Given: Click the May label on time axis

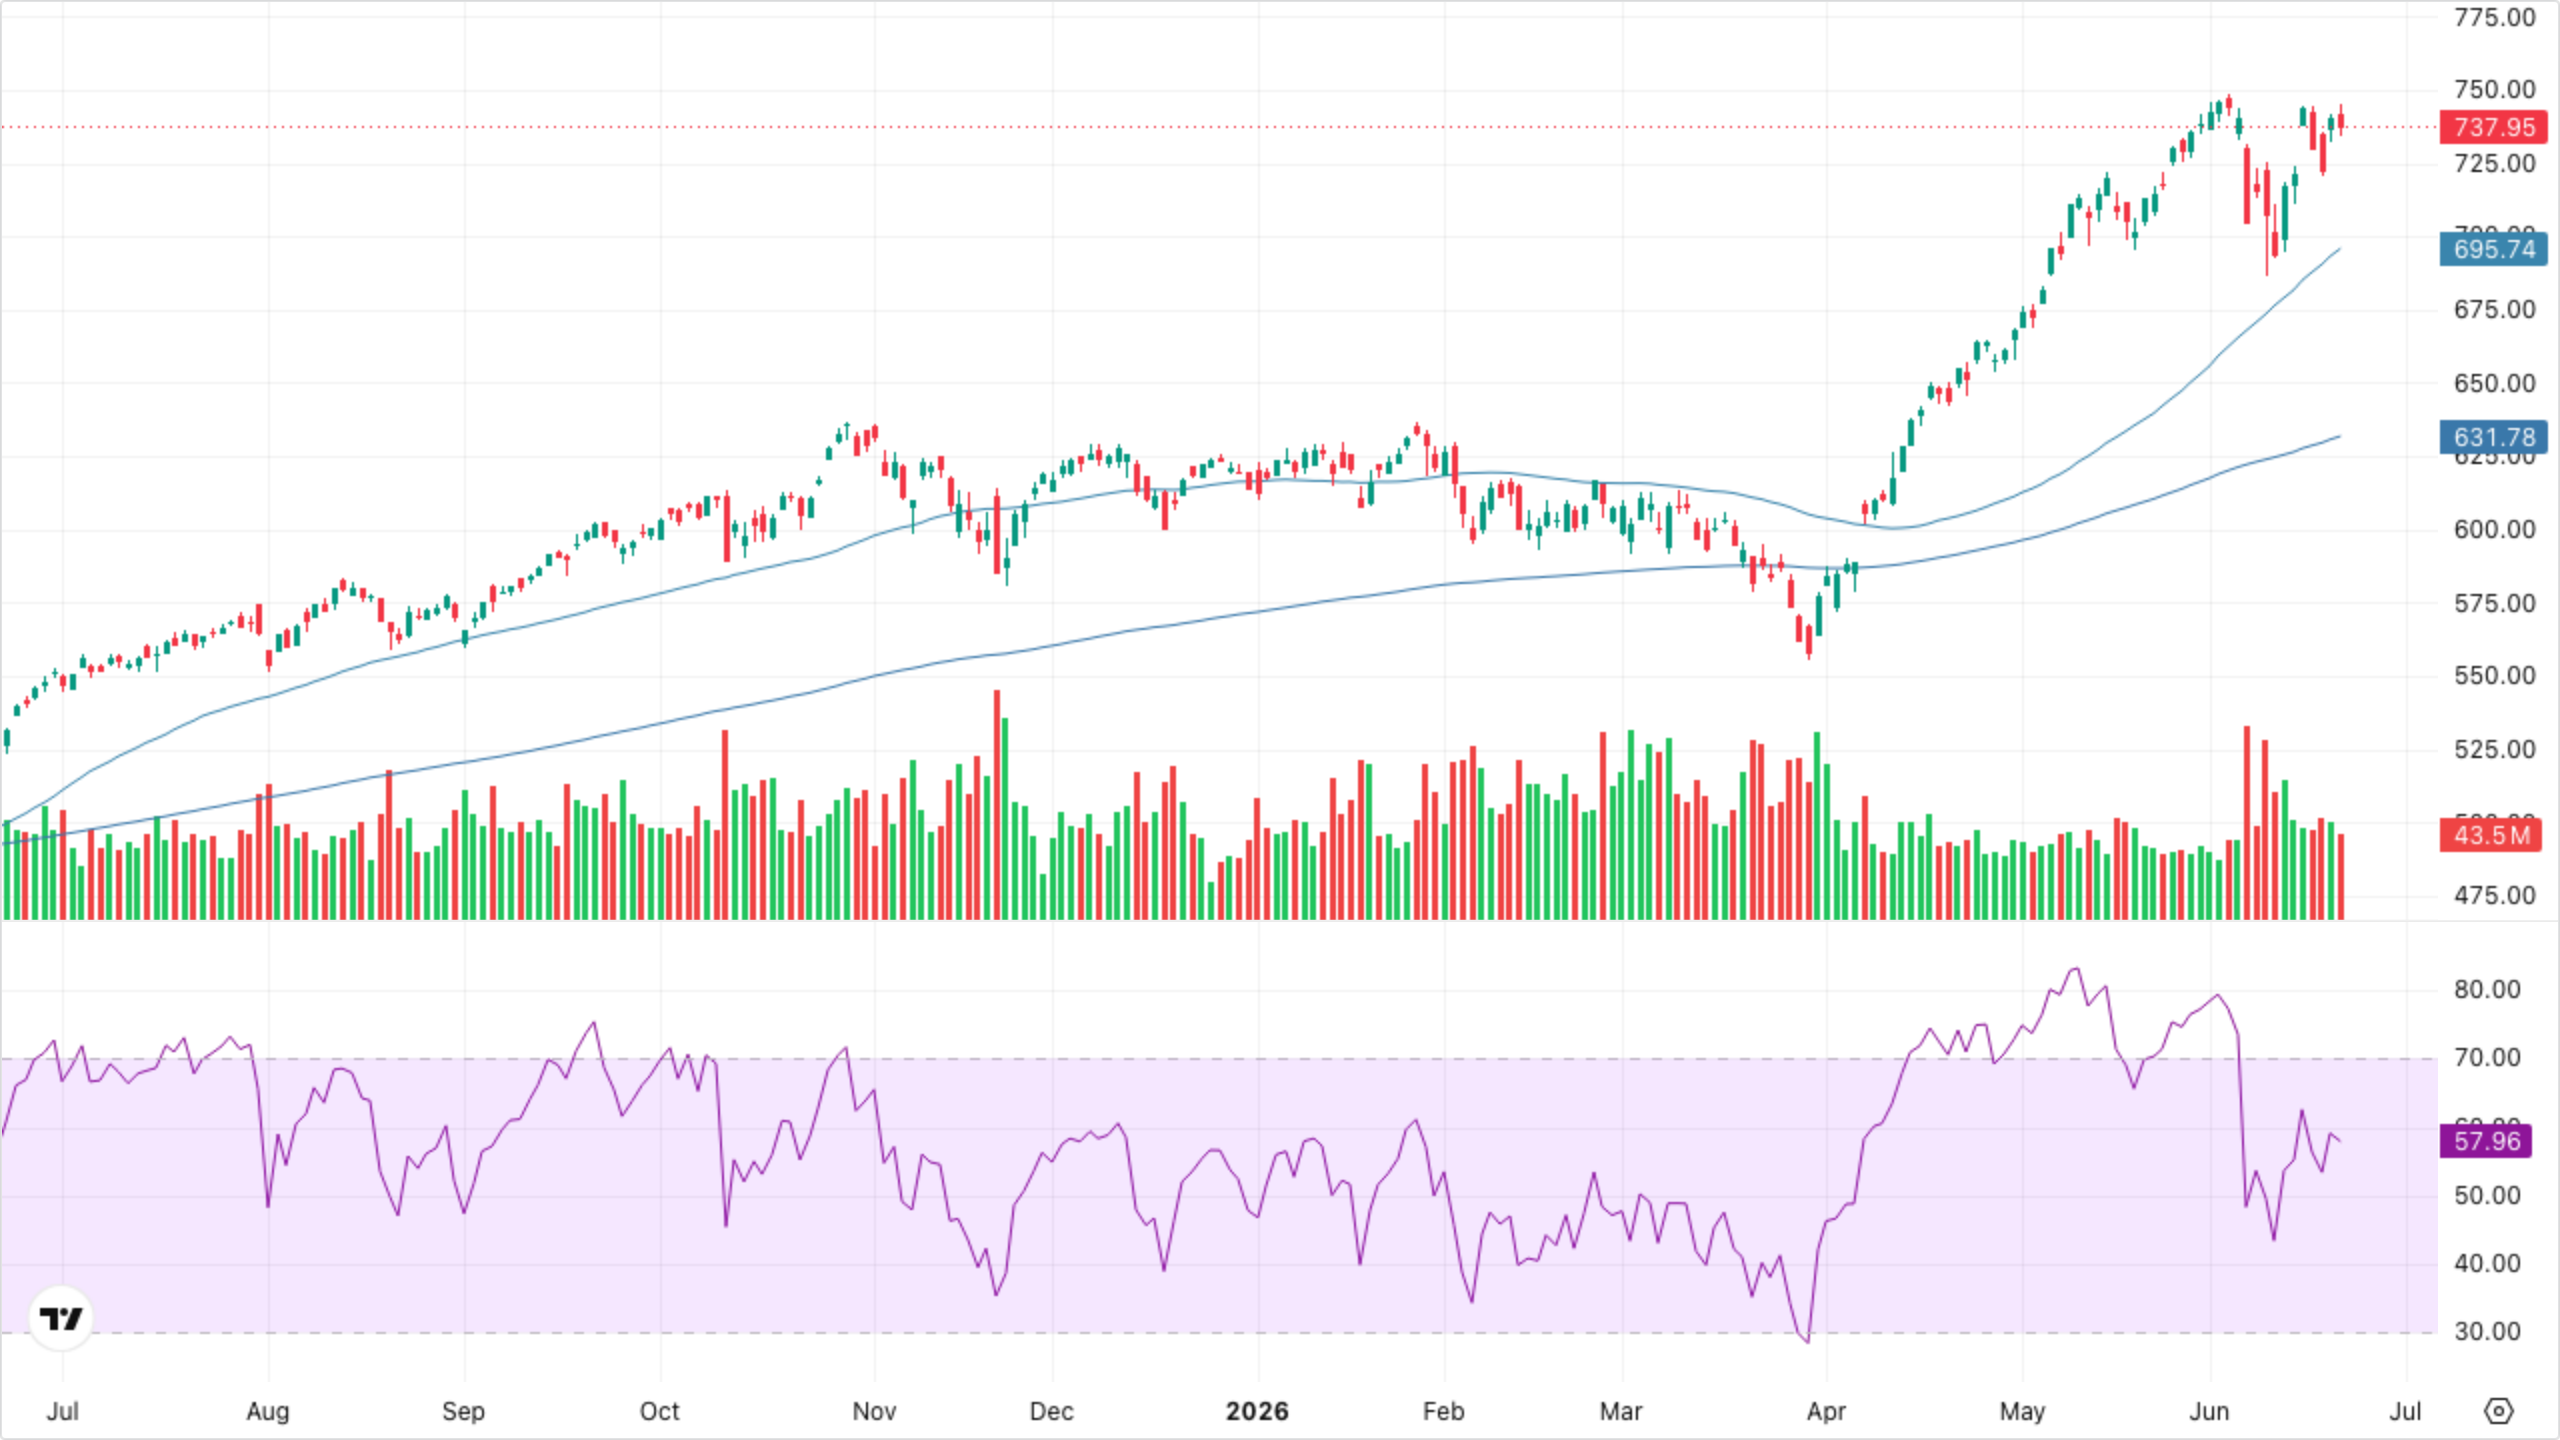Looking at the screenshot, I should pos(2022,1411).
